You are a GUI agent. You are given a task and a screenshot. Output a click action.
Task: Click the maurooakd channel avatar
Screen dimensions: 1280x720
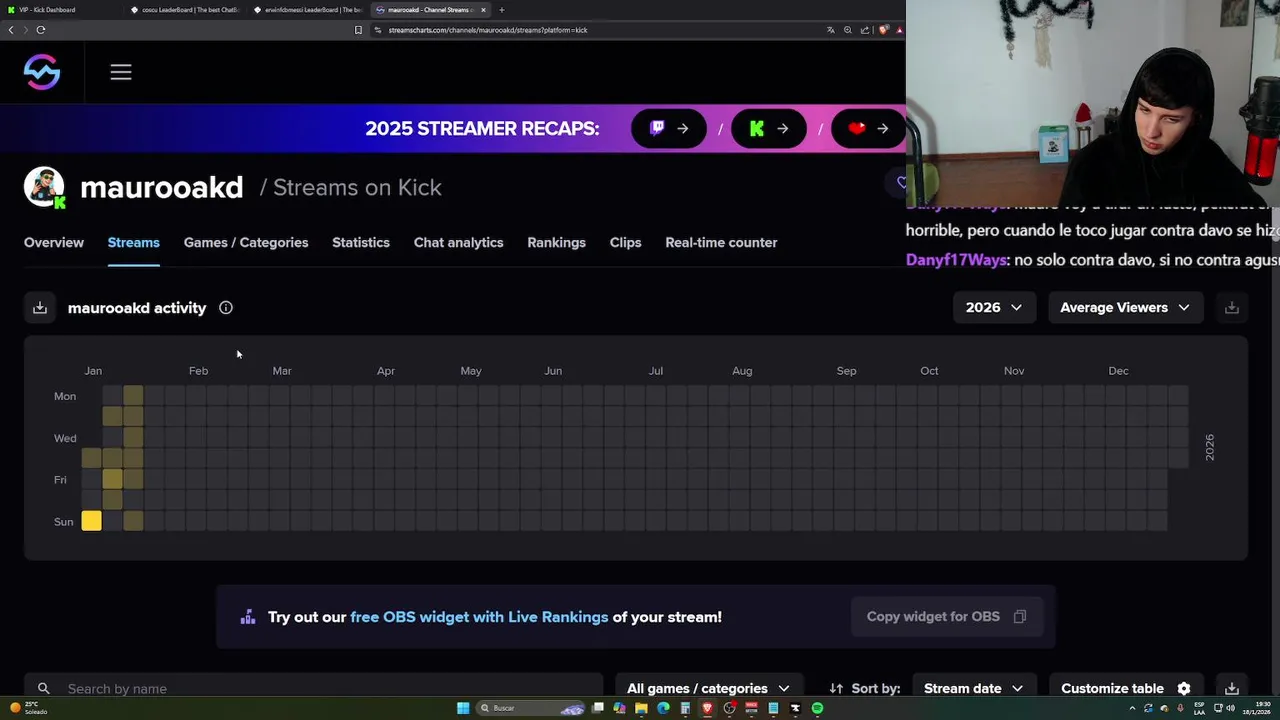click(x=44, y=187)
